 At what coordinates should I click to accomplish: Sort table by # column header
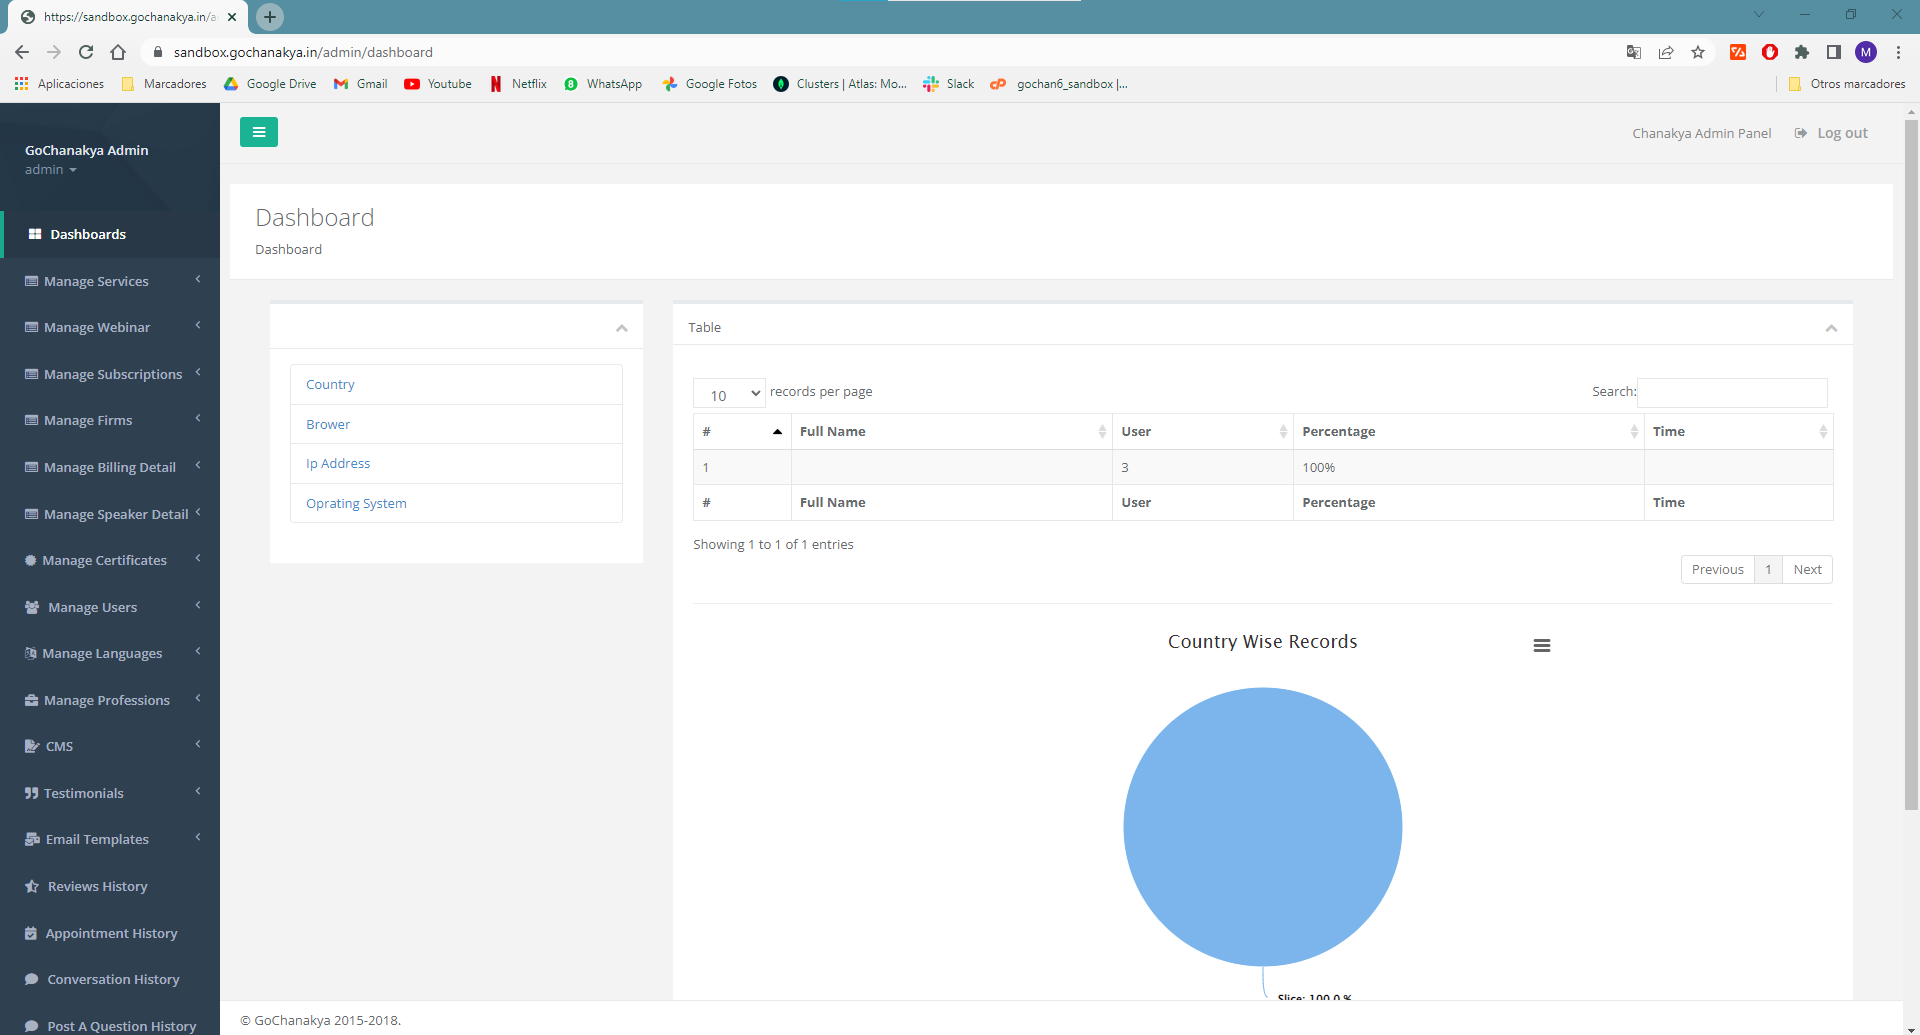(x=742, y=431)
